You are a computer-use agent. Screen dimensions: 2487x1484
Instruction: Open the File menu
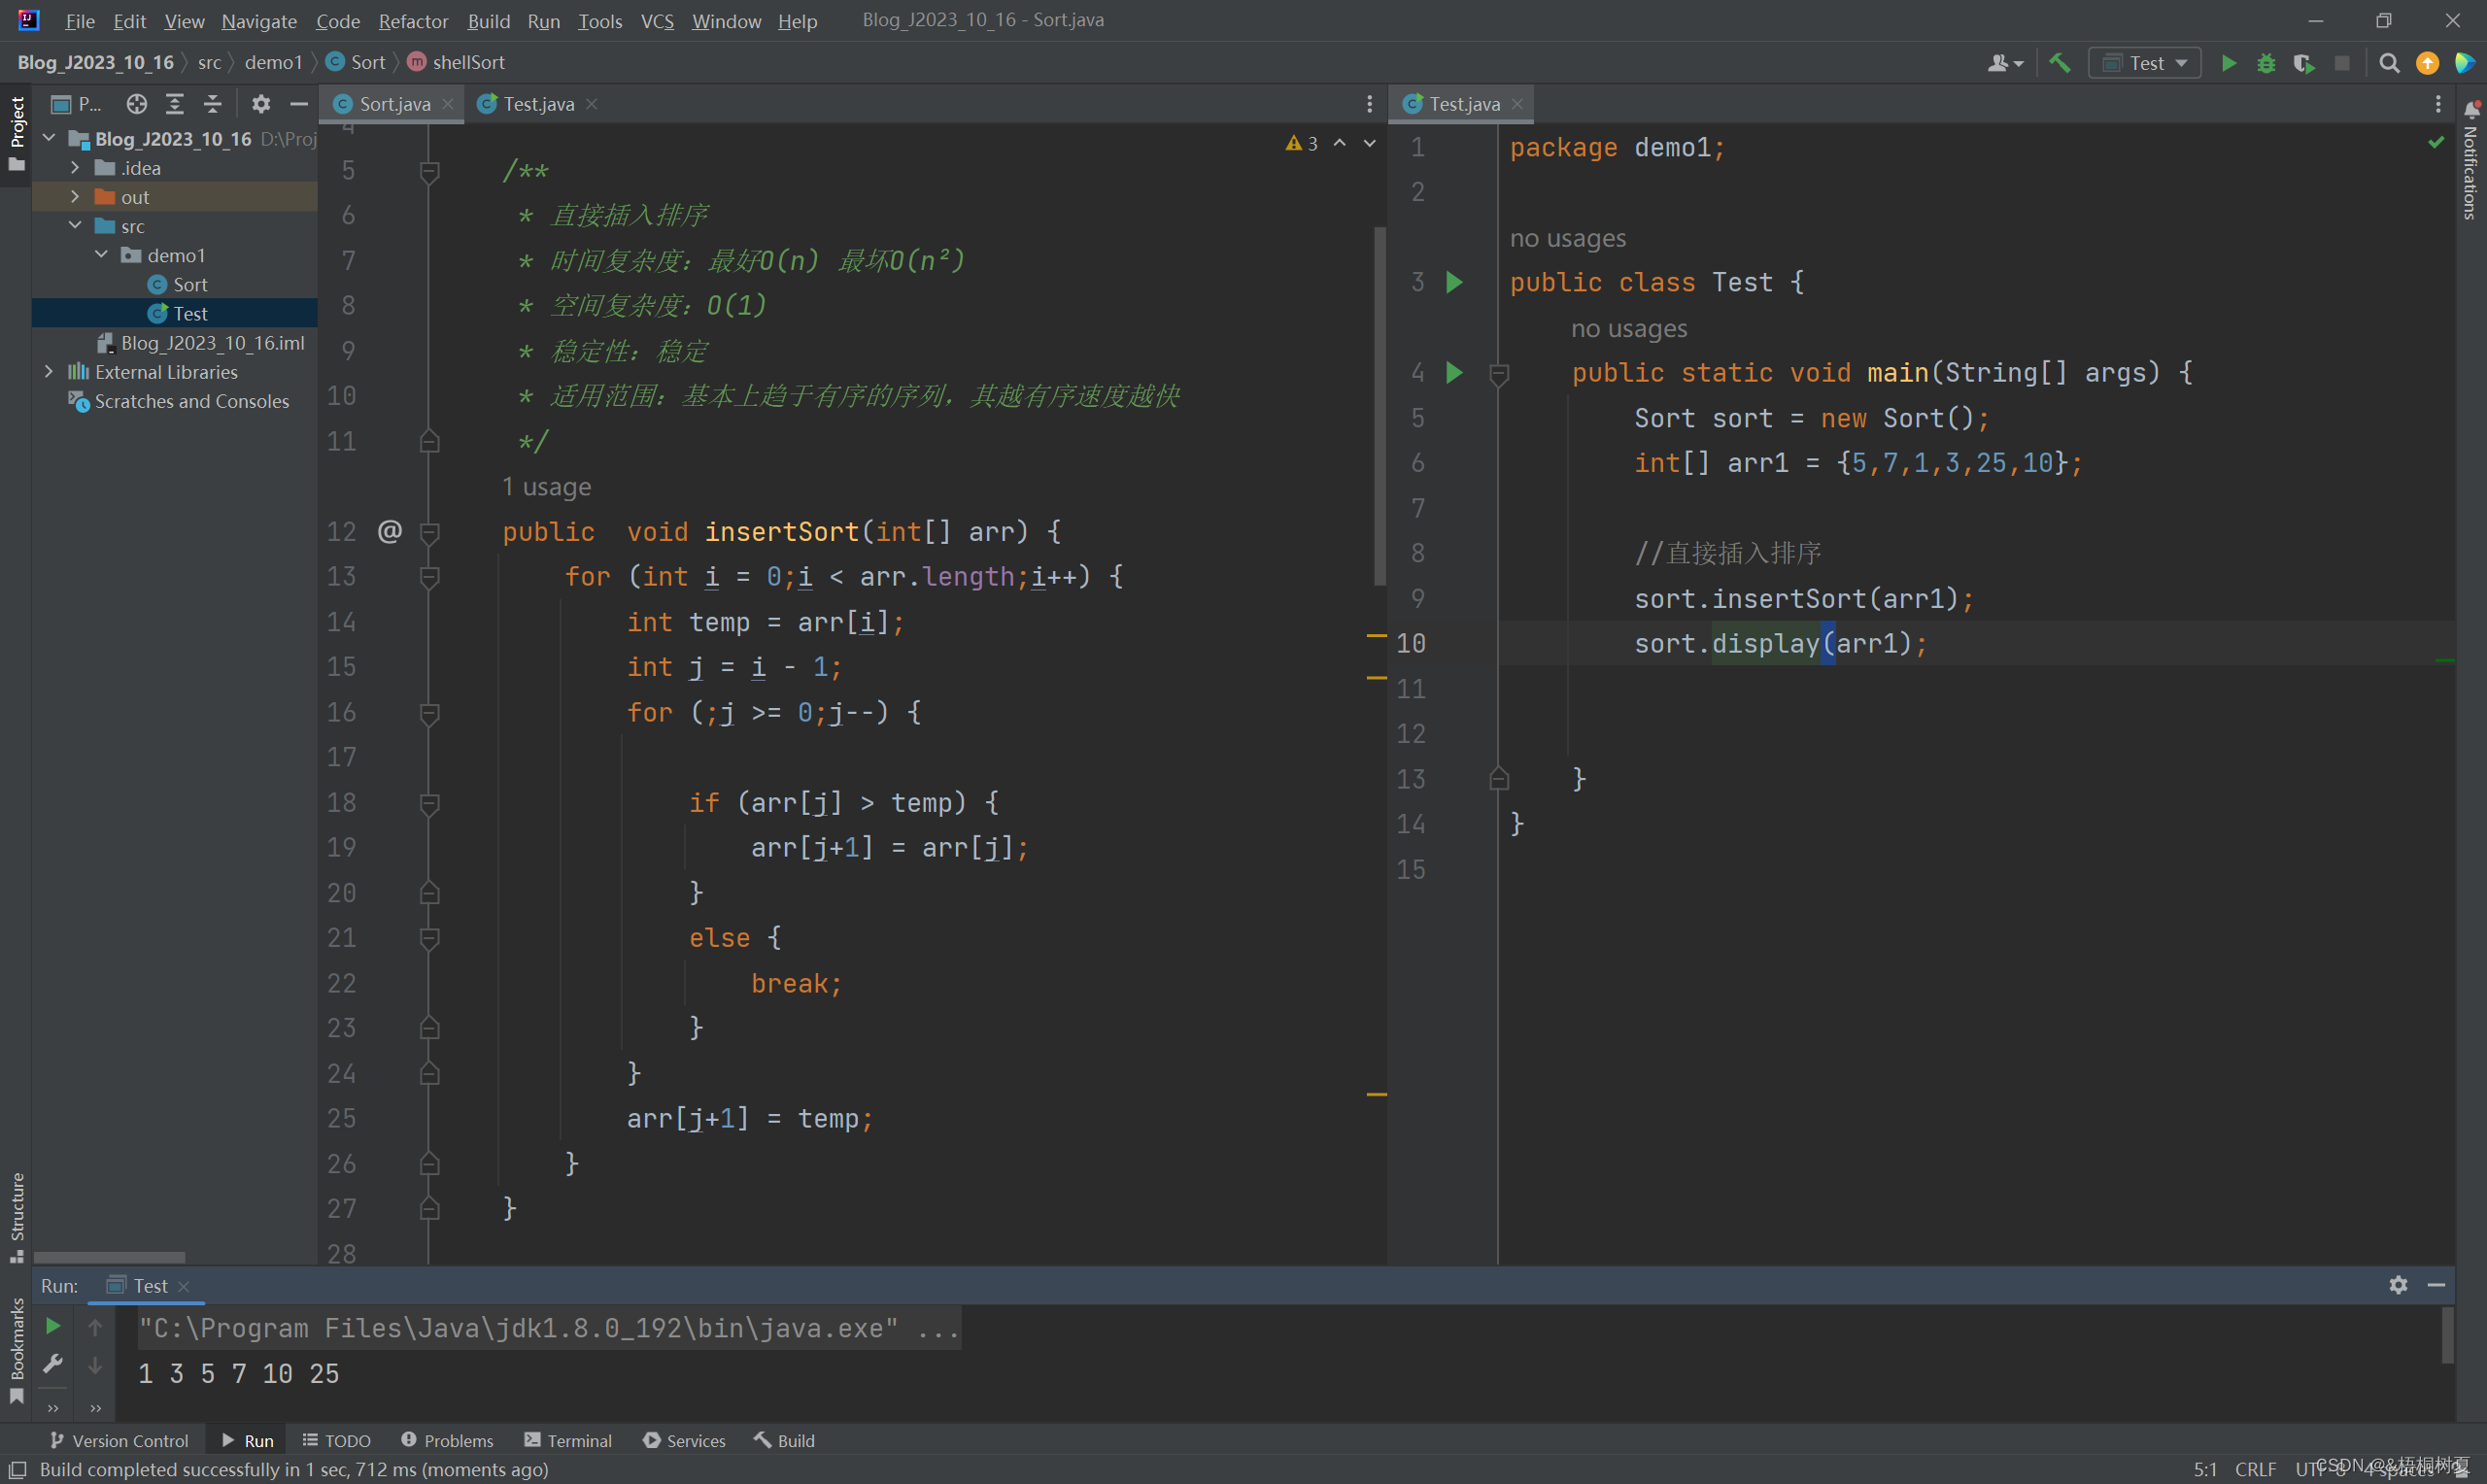point(80,21)
